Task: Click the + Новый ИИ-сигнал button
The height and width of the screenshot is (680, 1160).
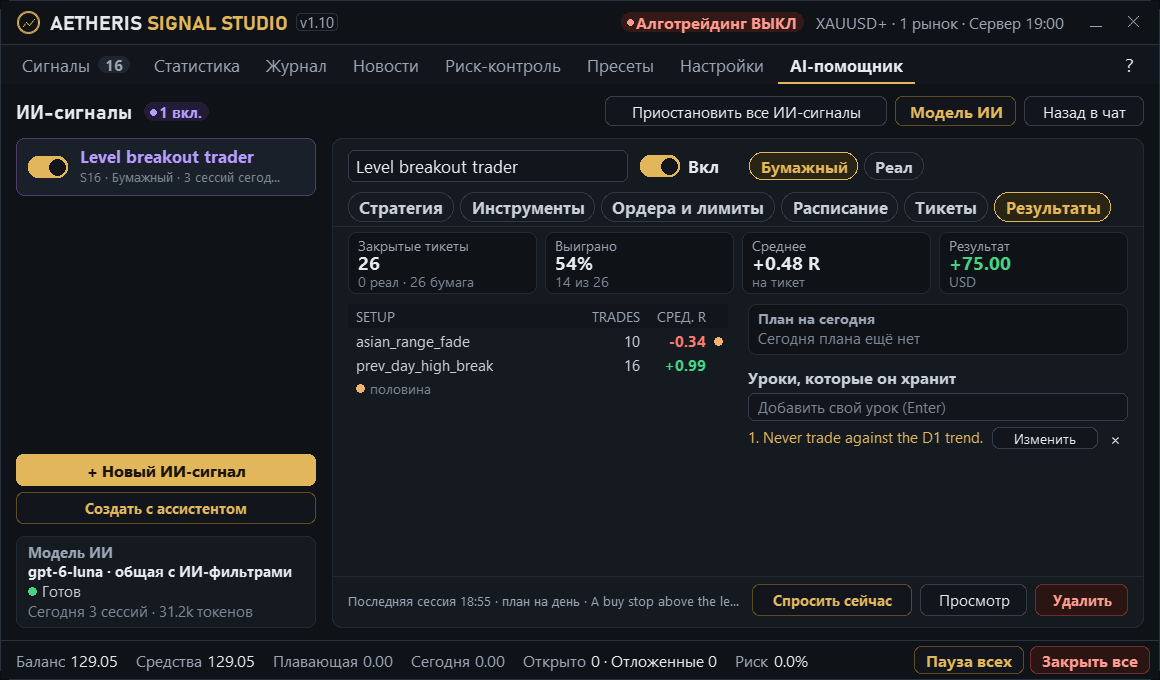Action: (x=166, y=471)
